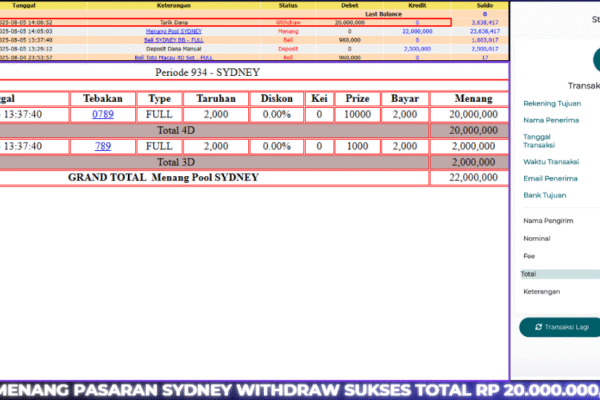Select the Tarik Dana description

tap(174, 23)
